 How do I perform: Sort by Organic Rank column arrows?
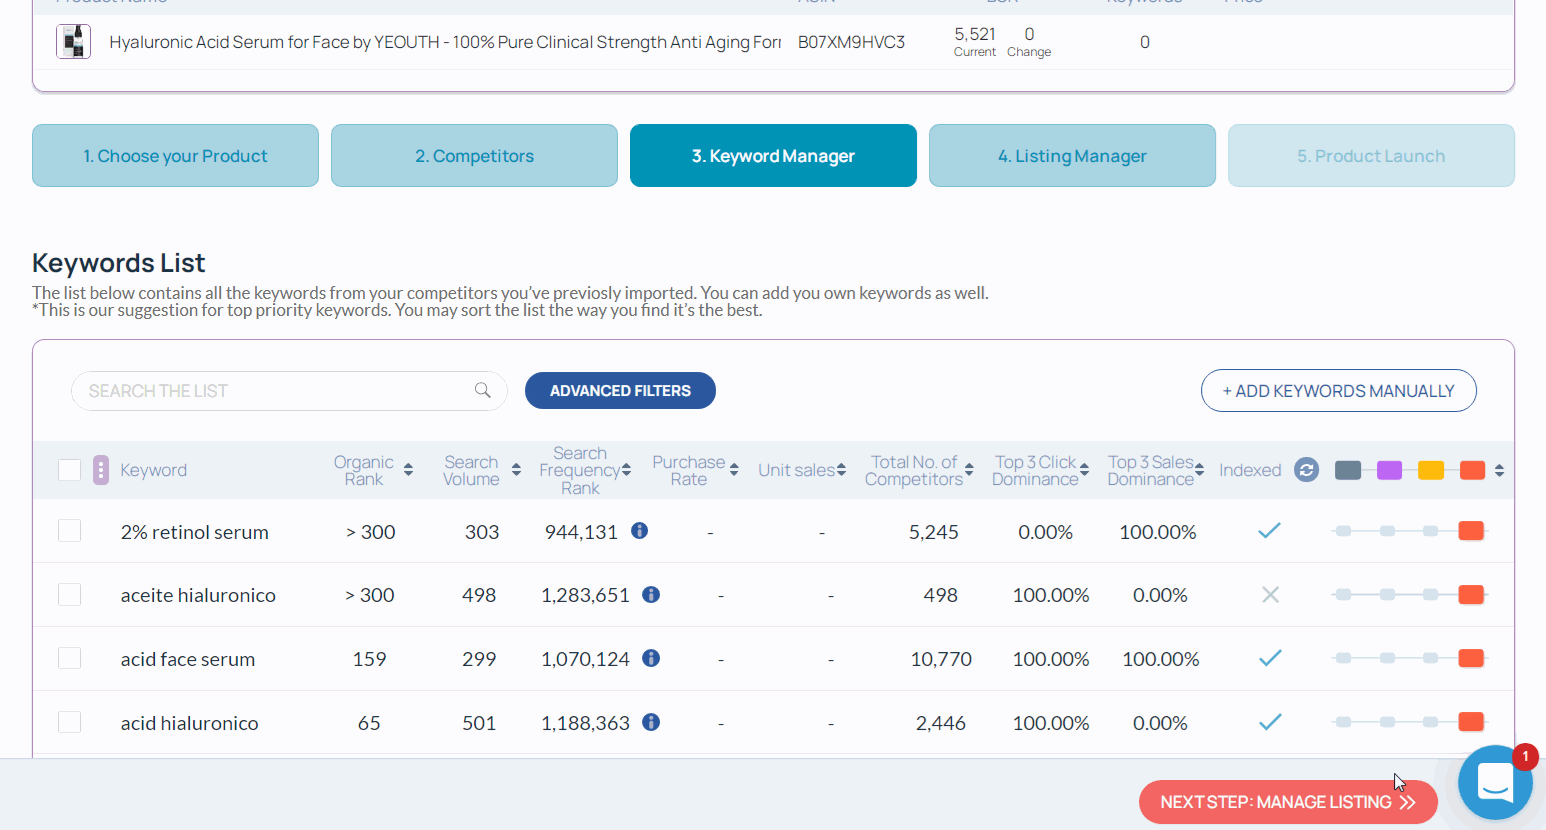click(408, 470)
